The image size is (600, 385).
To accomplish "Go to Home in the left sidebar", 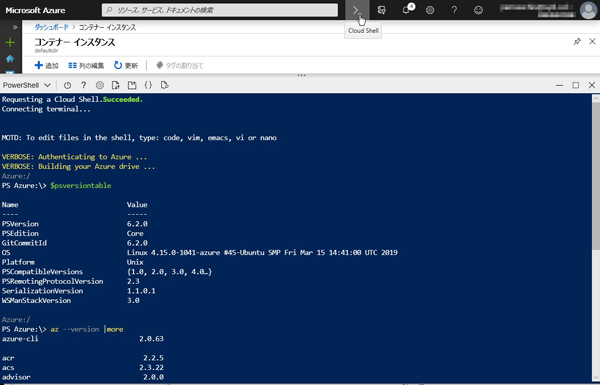I will pos(10,59).
